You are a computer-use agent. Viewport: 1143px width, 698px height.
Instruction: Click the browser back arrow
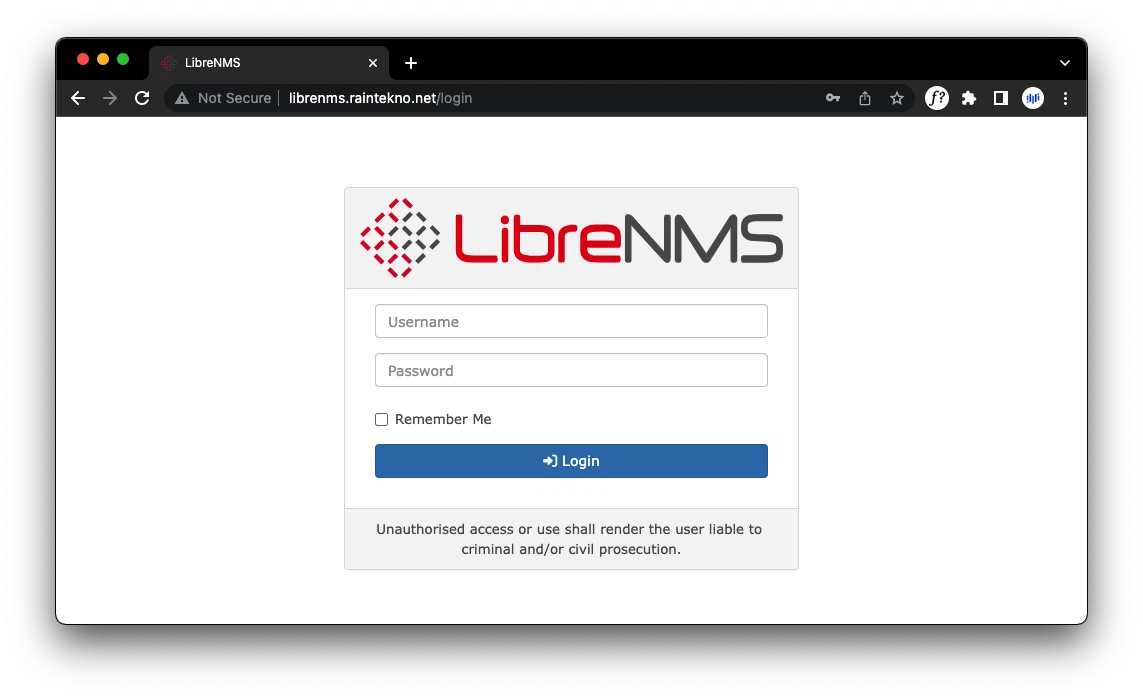pyautogui.click(x=78, y=98)
